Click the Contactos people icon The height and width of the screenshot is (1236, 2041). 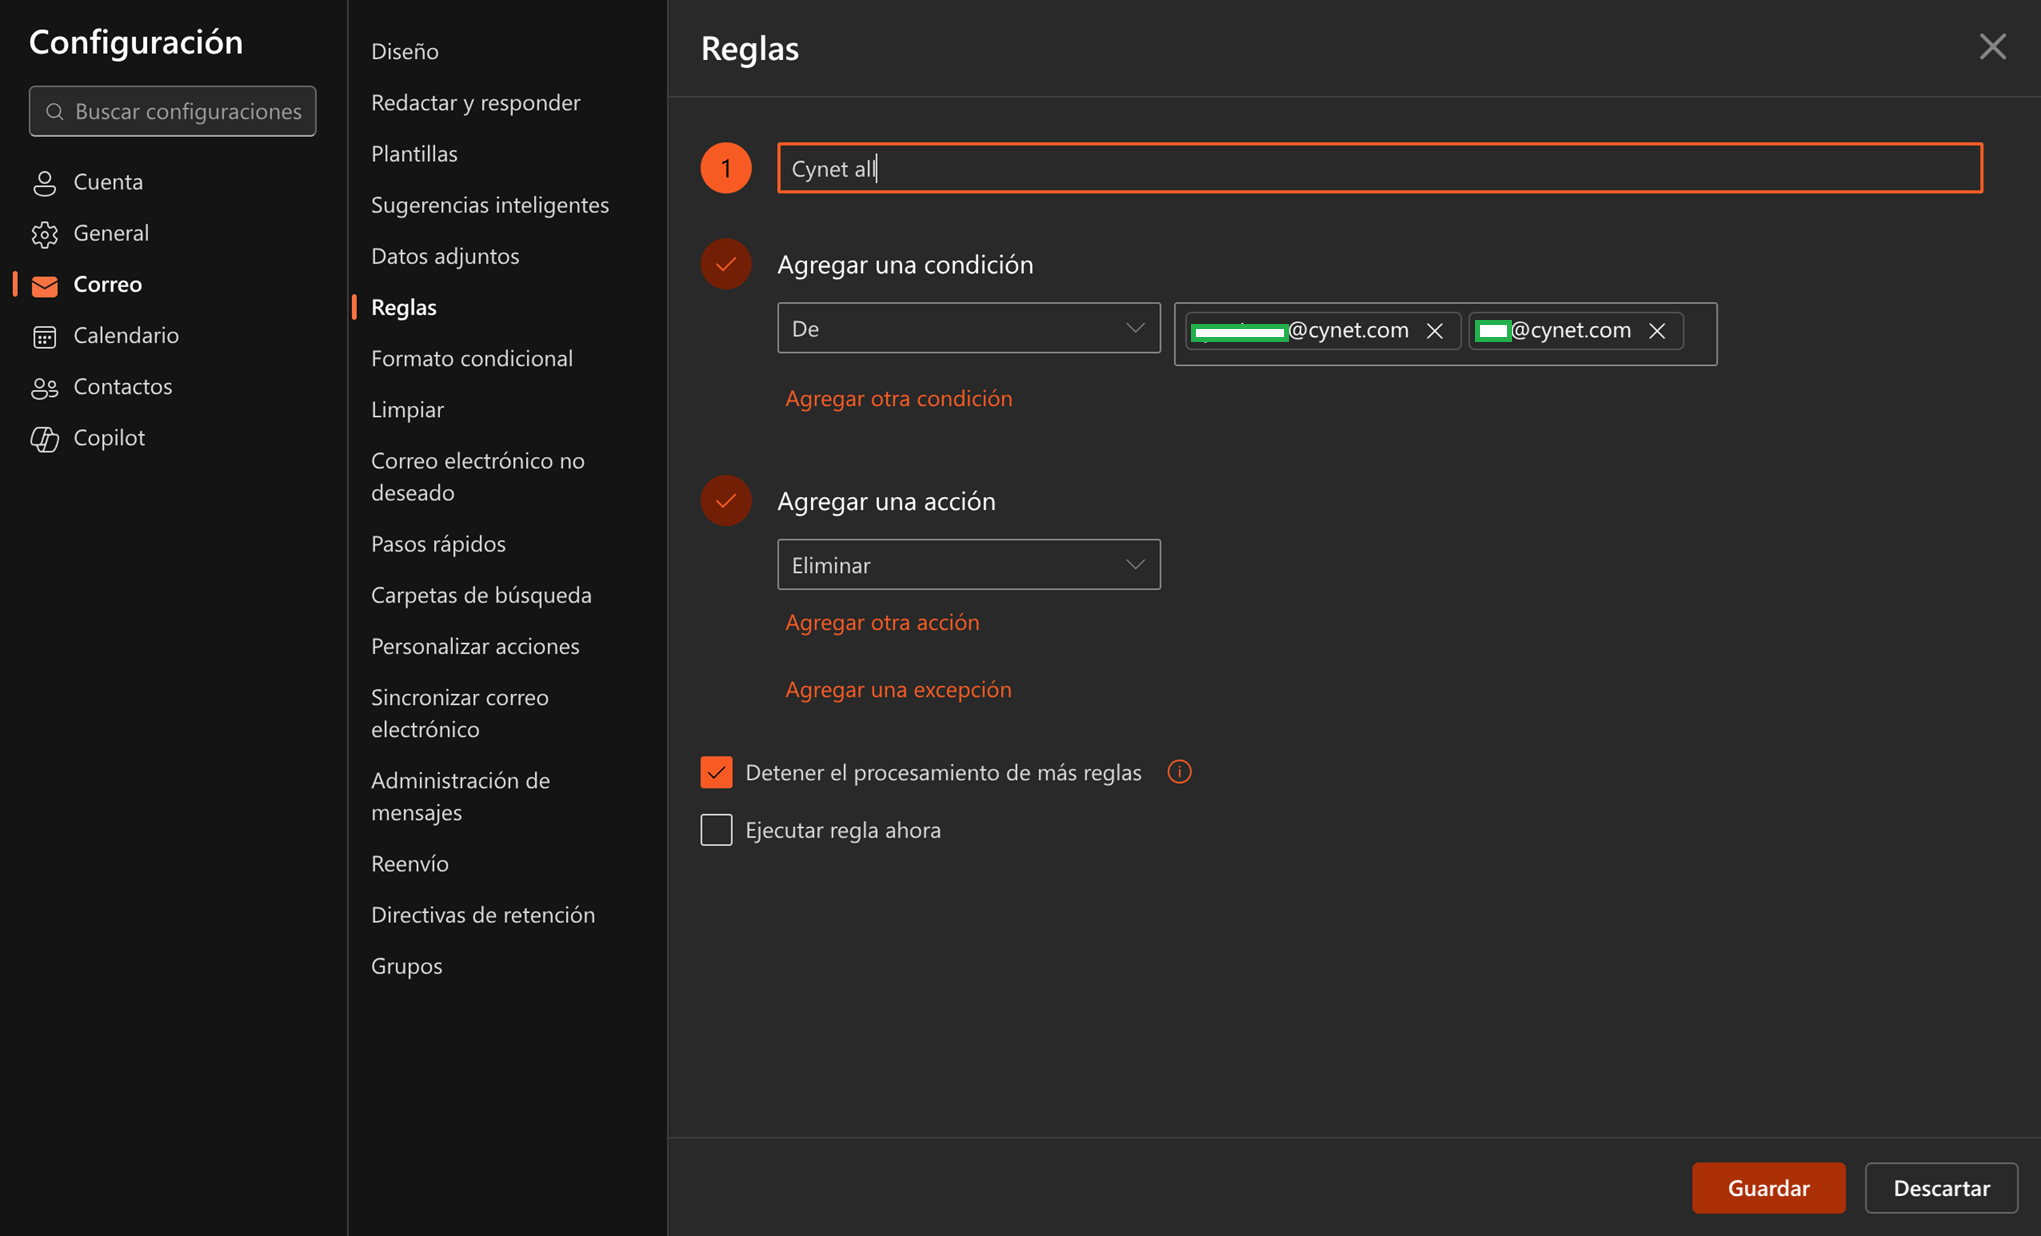(44, 387)
